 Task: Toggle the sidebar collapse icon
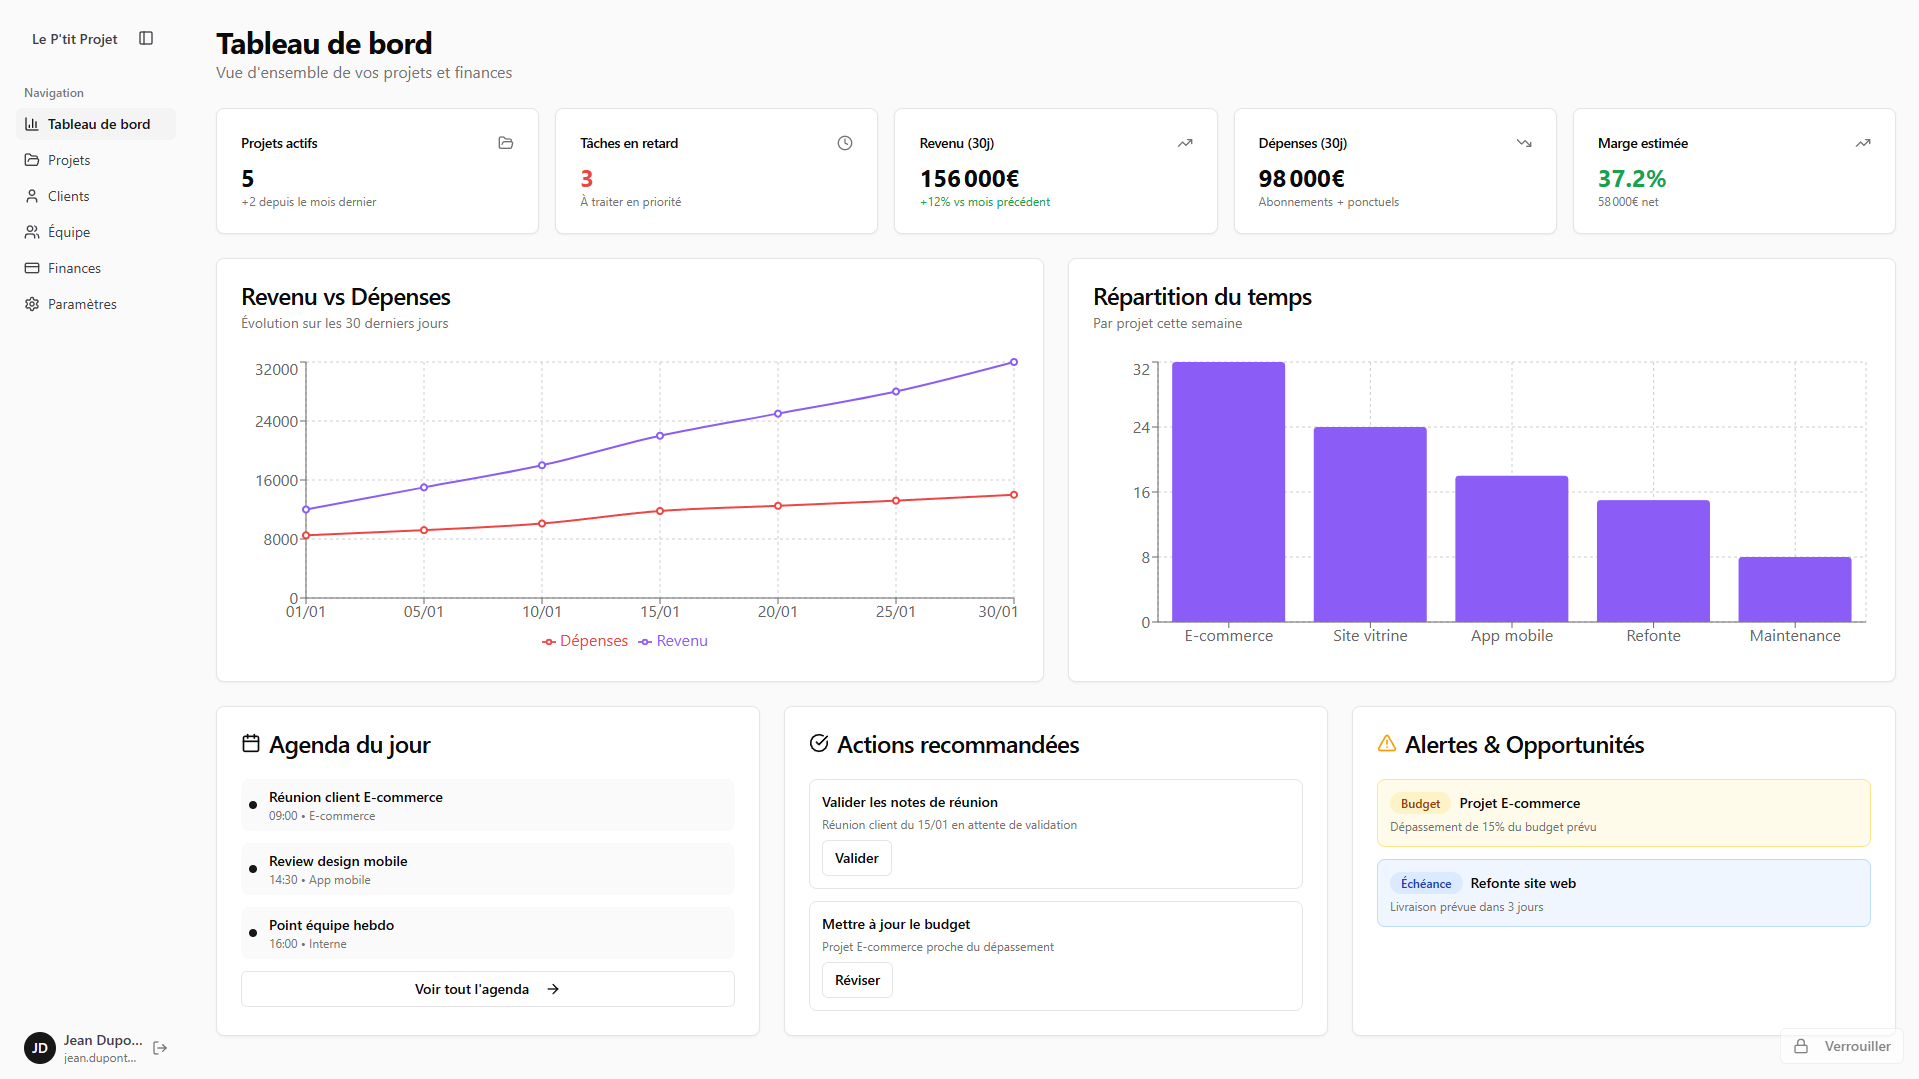click(x=146, y=39)
